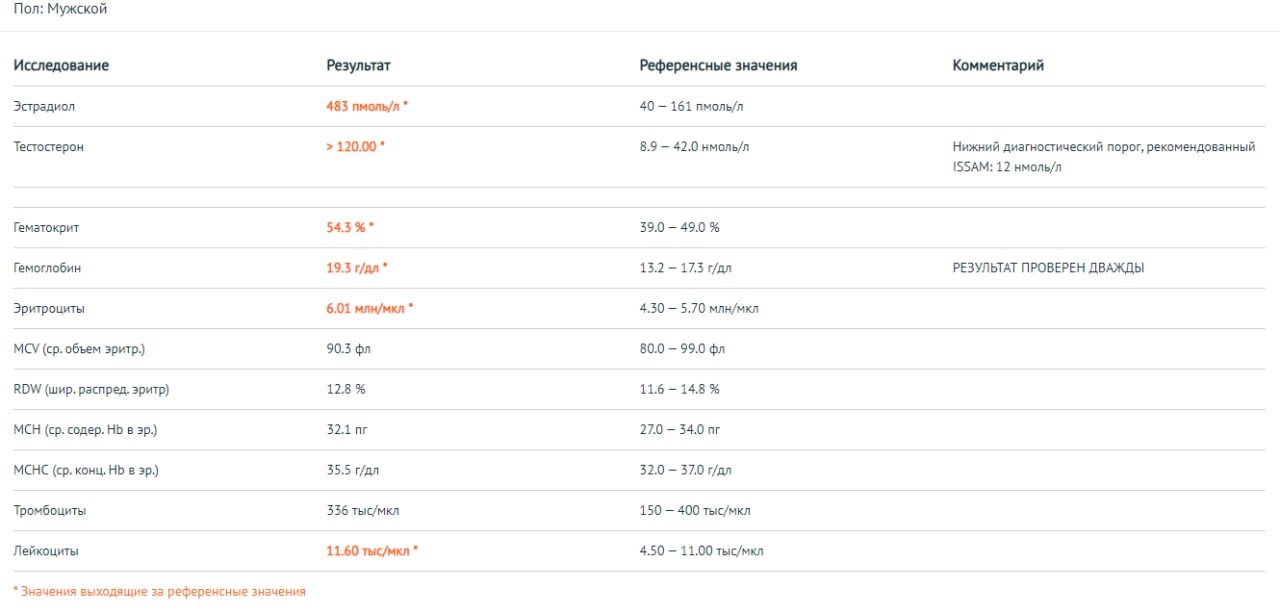The width and height of the screenshot is (1280, 613).
Task: Select the Гематокрит row label
Action: tap(46, 228)
